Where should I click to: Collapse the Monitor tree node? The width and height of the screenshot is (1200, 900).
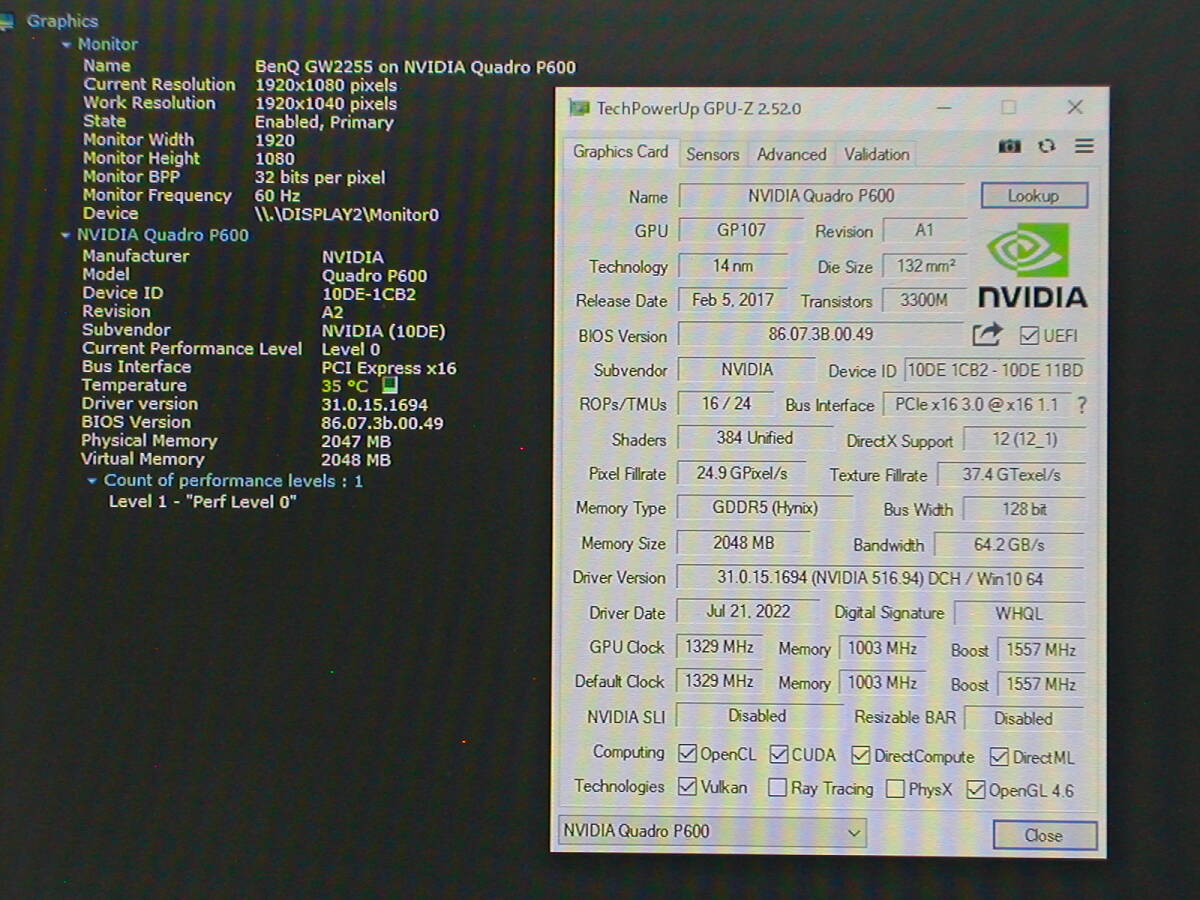pyautogui.click(x=66, y=45)
